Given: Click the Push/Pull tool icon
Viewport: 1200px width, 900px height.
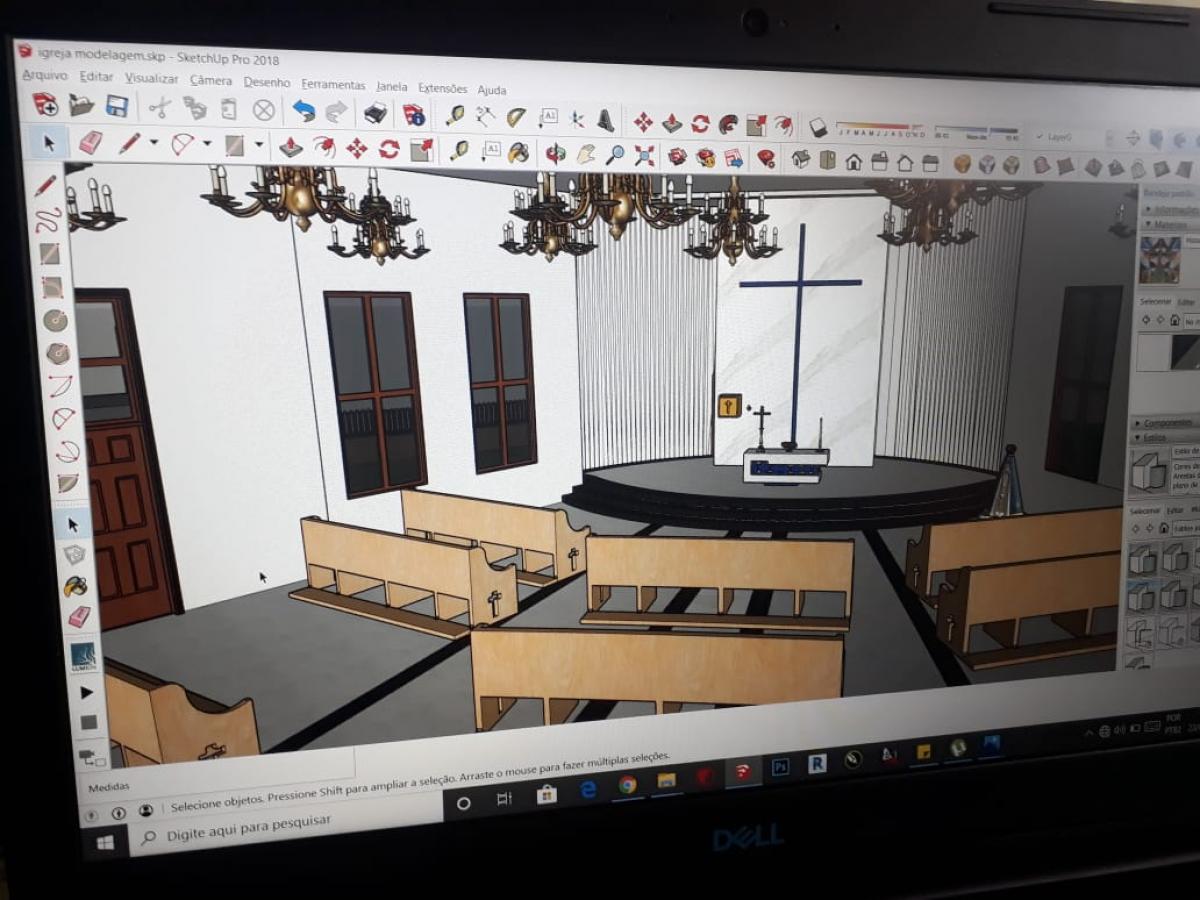Looking at the screenshot, I should (290, 148).
